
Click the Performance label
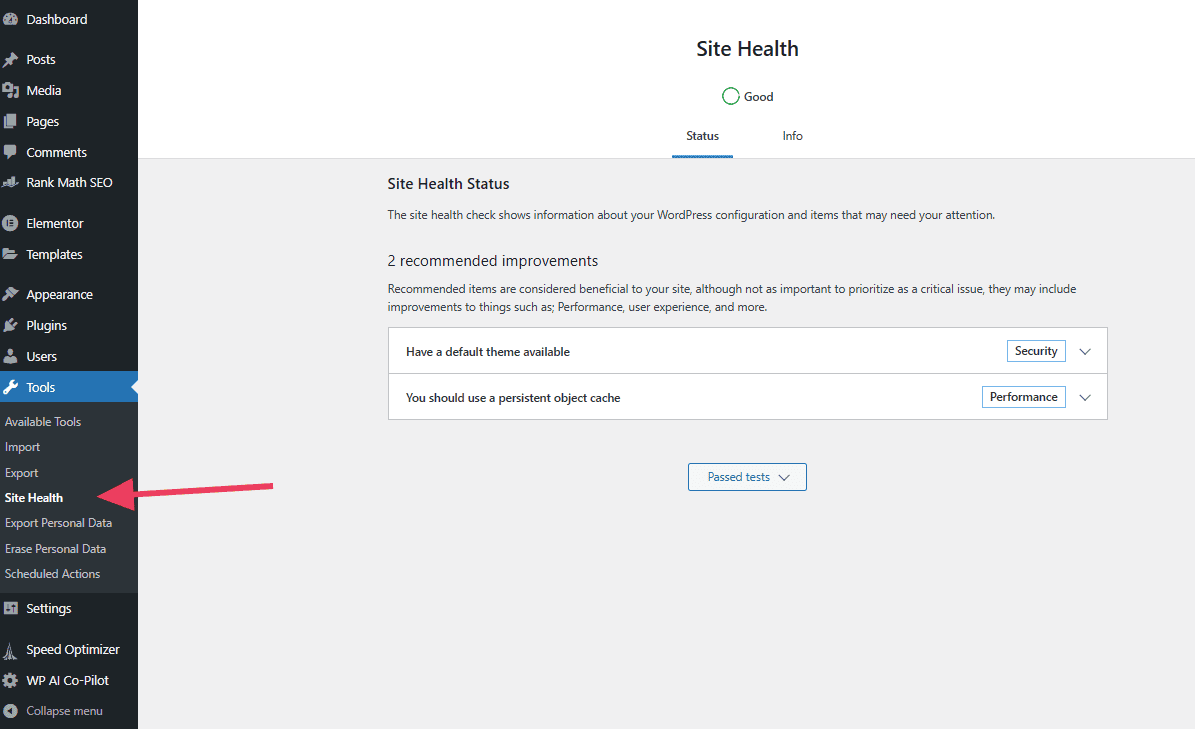click(1023, 397)
